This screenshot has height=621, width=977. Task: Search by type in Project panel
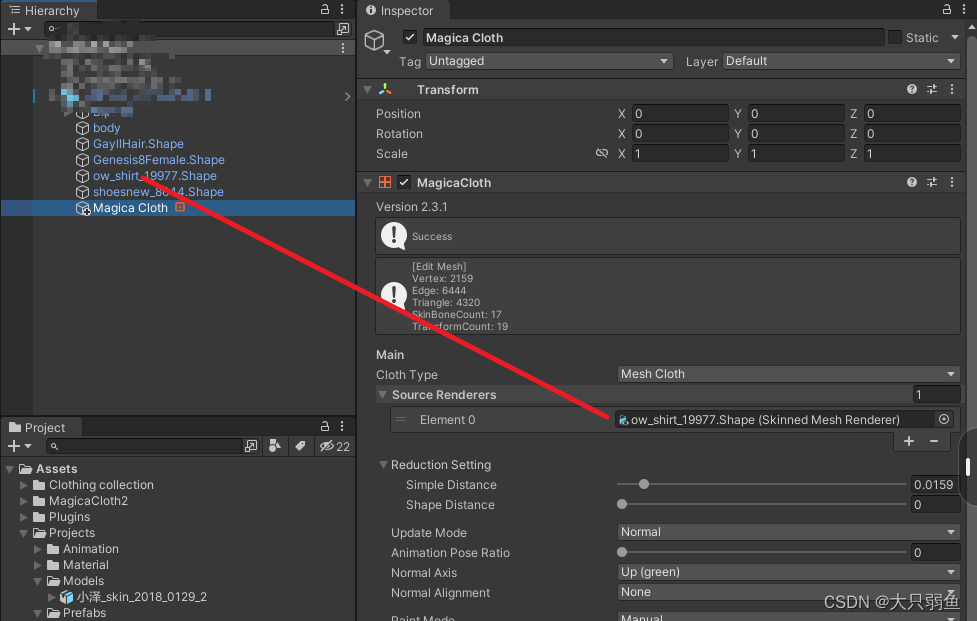click(274, 446)
